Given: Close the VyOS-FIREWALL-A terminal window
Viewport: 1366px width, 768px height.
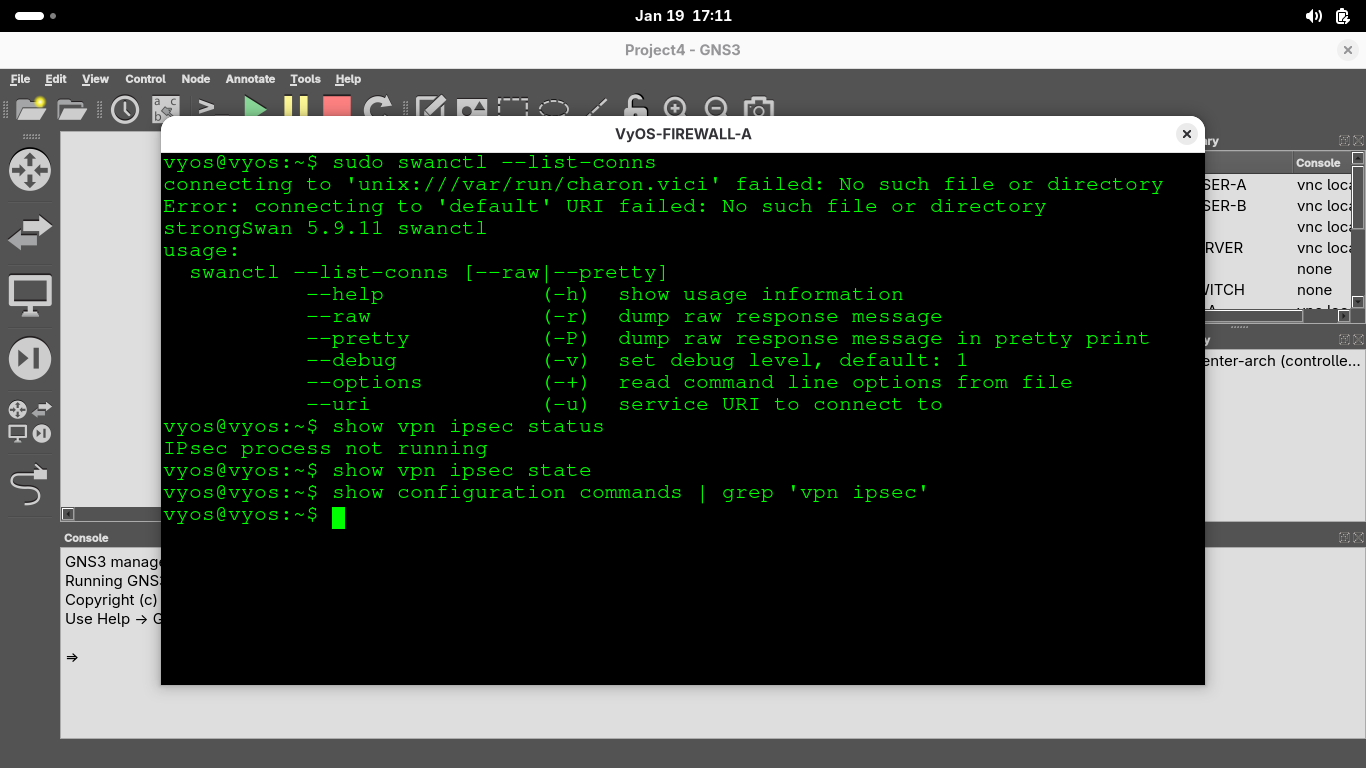Looking at the screenshot, I should (x=1186, y=134).
